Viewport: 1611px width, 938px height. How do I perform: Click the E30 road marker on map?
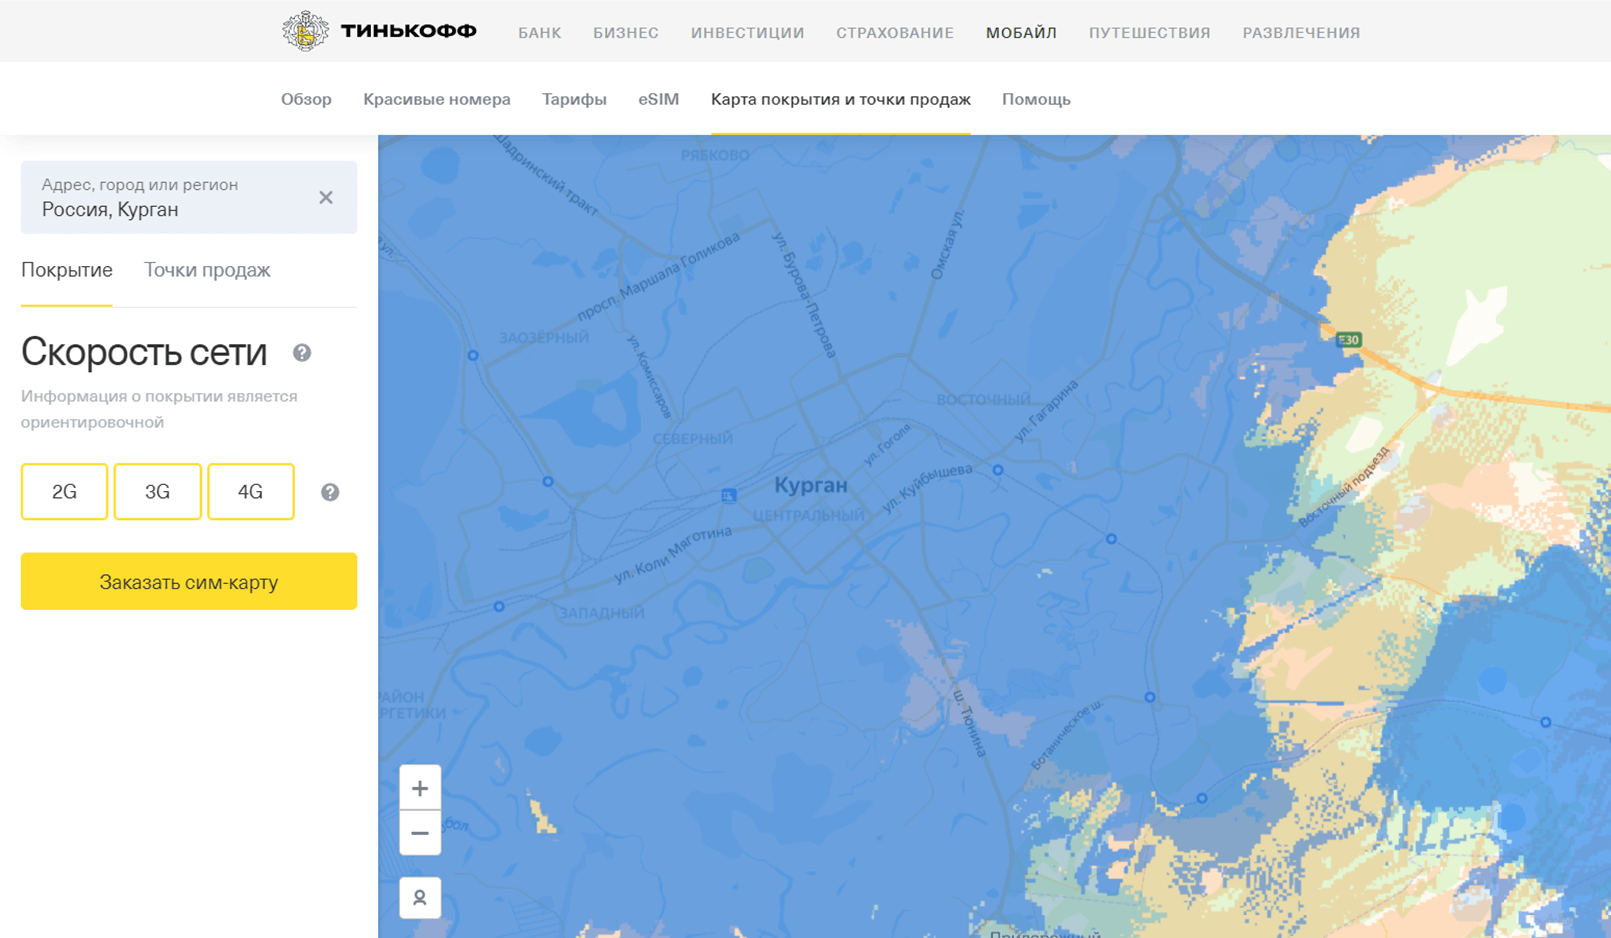1349,340
